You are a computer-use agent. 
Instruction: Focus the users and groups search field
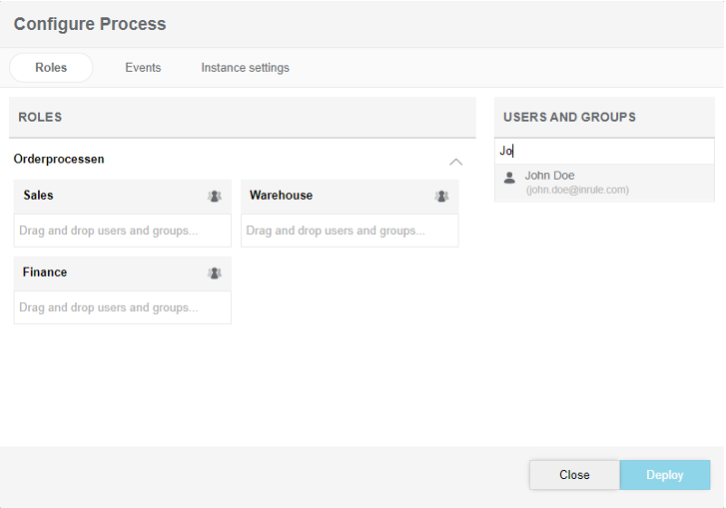(x=604, y=151)
